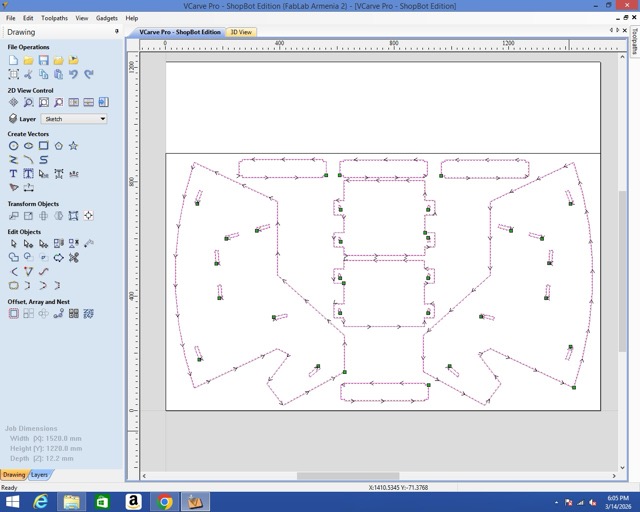Select the Draw Star tool
This screenshot has width=640, height=512.
[73, 146]
